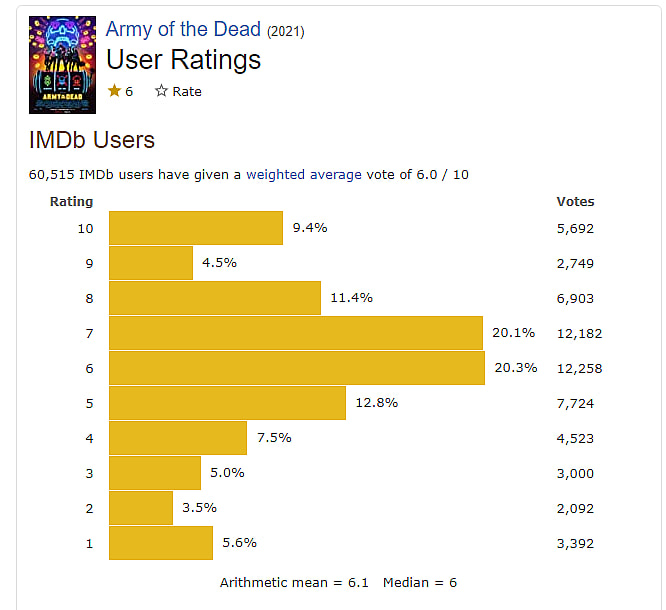This screenshot has height=610, width=666.
Task: Open the Army of the Dead title link
Action: click(x=183, y=29)
